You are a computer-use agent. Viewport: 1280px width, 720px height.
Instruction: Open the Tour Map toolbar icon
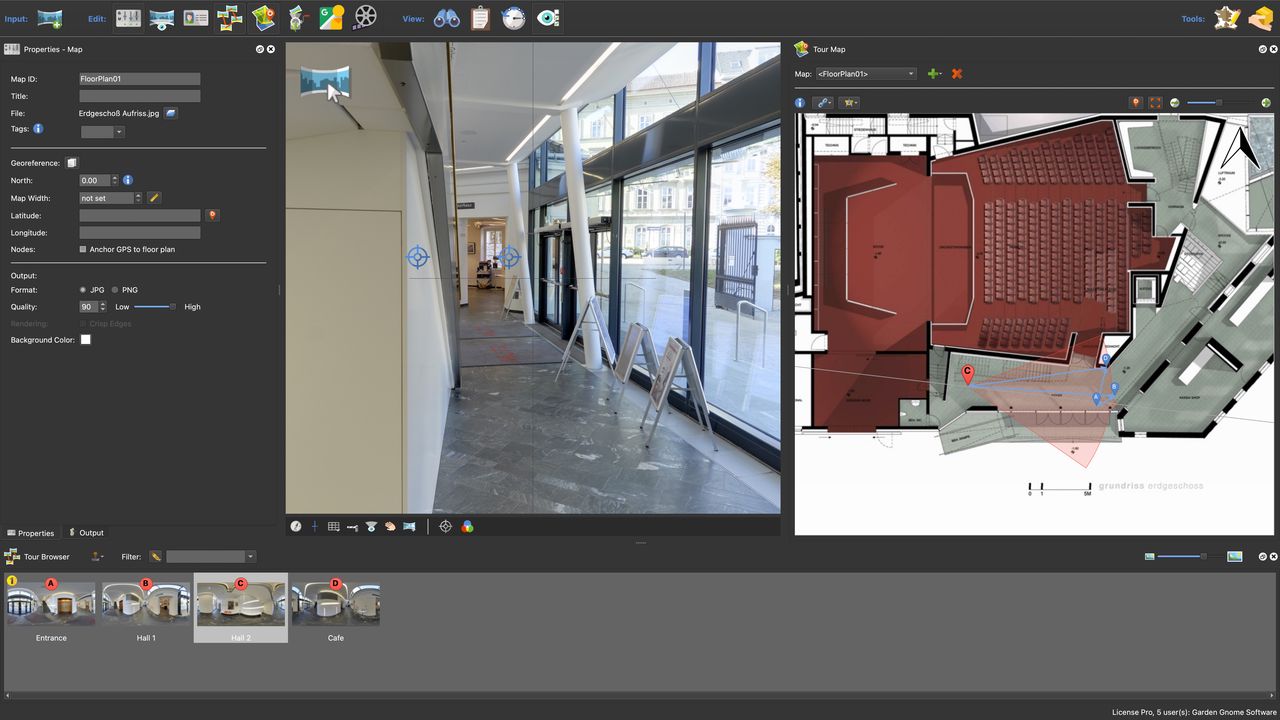click(x=263, y=18)
